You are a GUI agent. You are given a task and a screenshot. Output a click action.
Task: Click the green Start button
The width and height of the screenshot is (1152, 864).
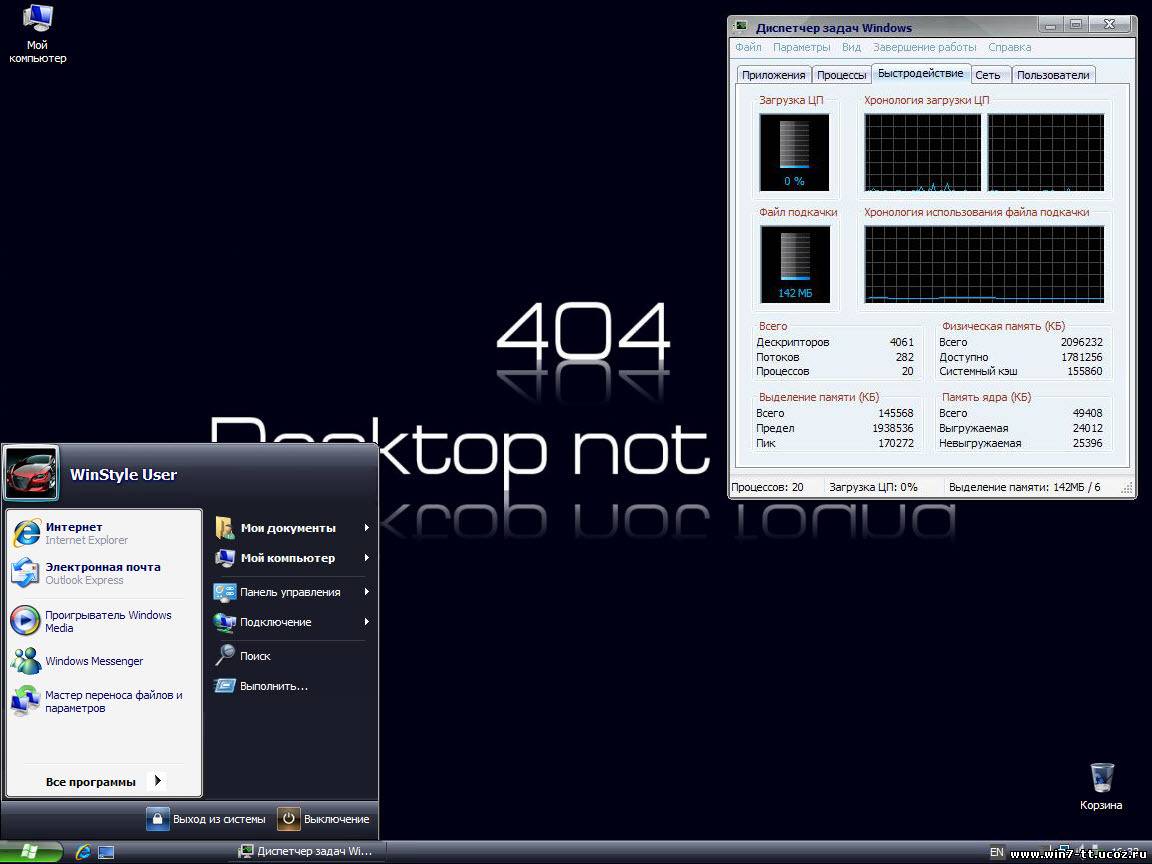(31, 852)
